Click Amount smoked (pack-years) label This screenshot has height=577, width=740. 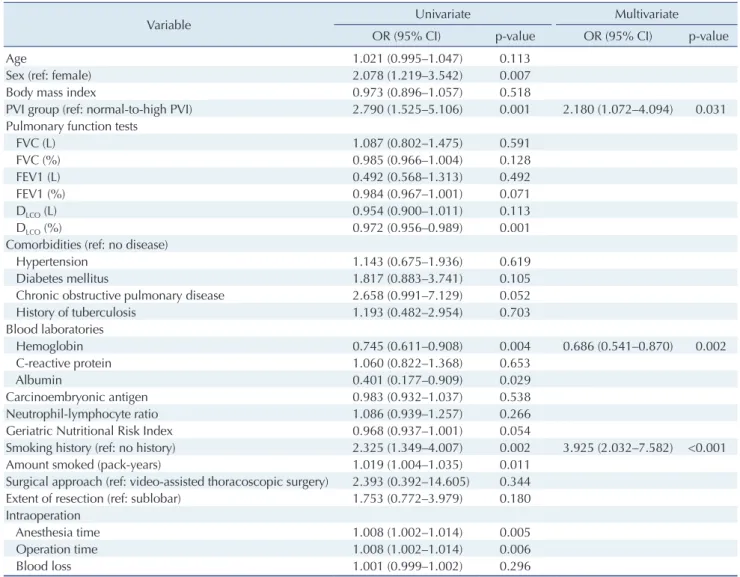pyautogui.click(x=84, y=465)
